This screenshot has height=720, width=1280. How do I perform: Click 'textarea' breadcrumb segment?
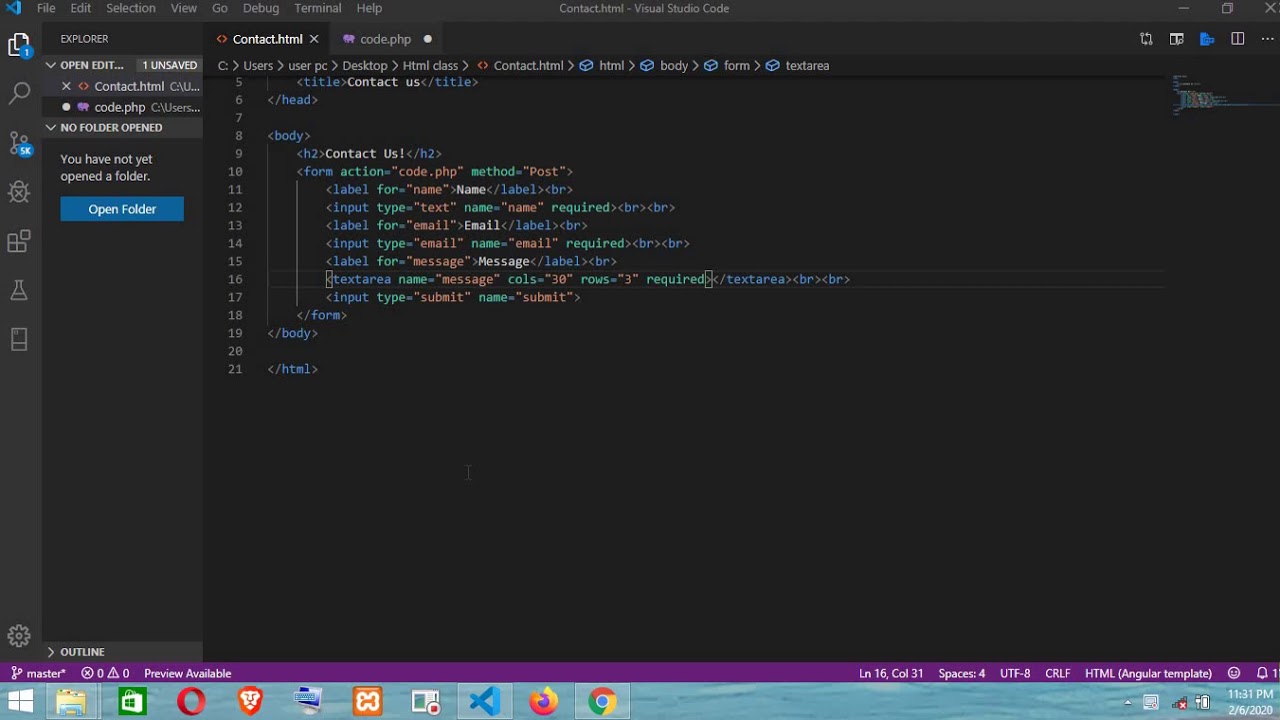807,65
